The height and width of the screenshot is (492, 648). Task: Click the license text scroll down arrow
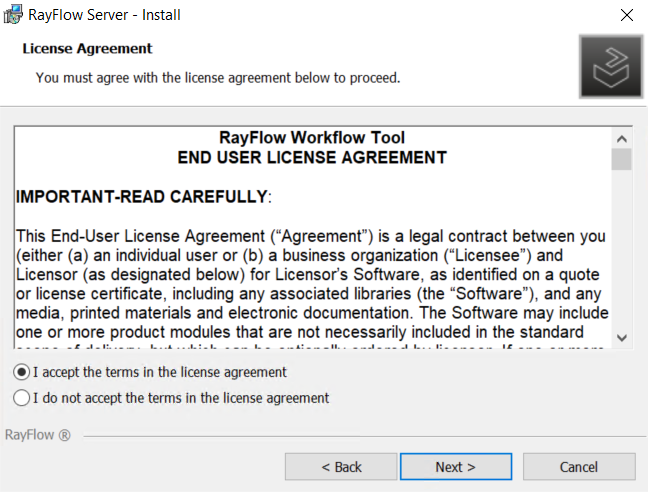[x=622, y=338]
